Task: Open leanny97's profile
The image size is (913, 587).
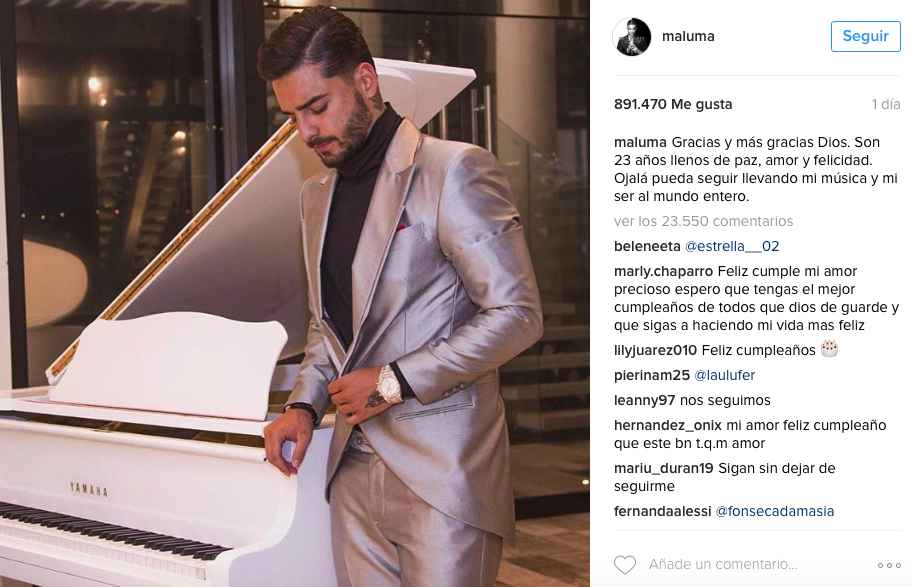Action: 645,400
